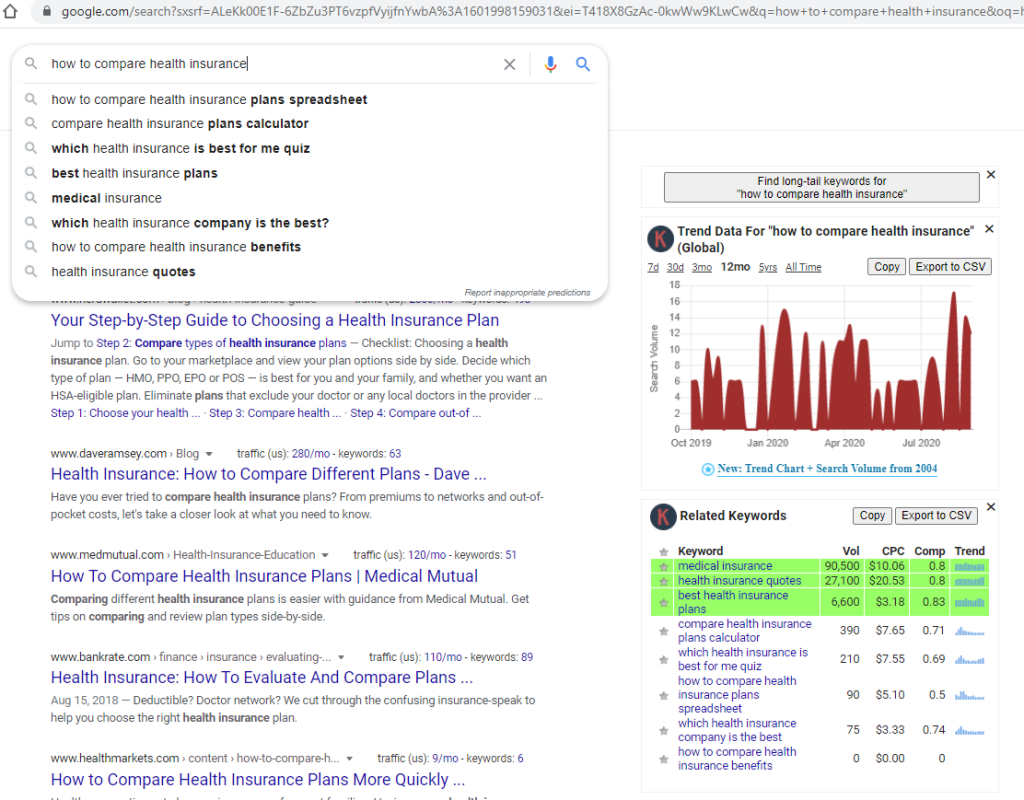The width and height of the screenshot is (1024, 800).
Task: Close the long-tail keywords widget
Action: point(991,174)
